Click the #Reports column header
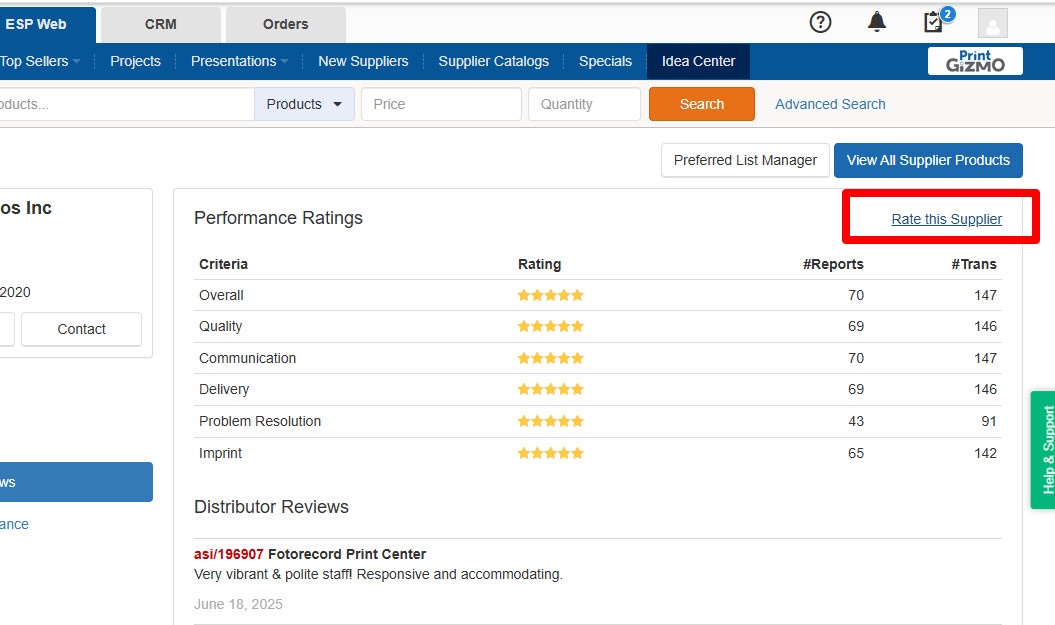The height and width of the screenshot is (625, 1055). [x=833, y=264]
